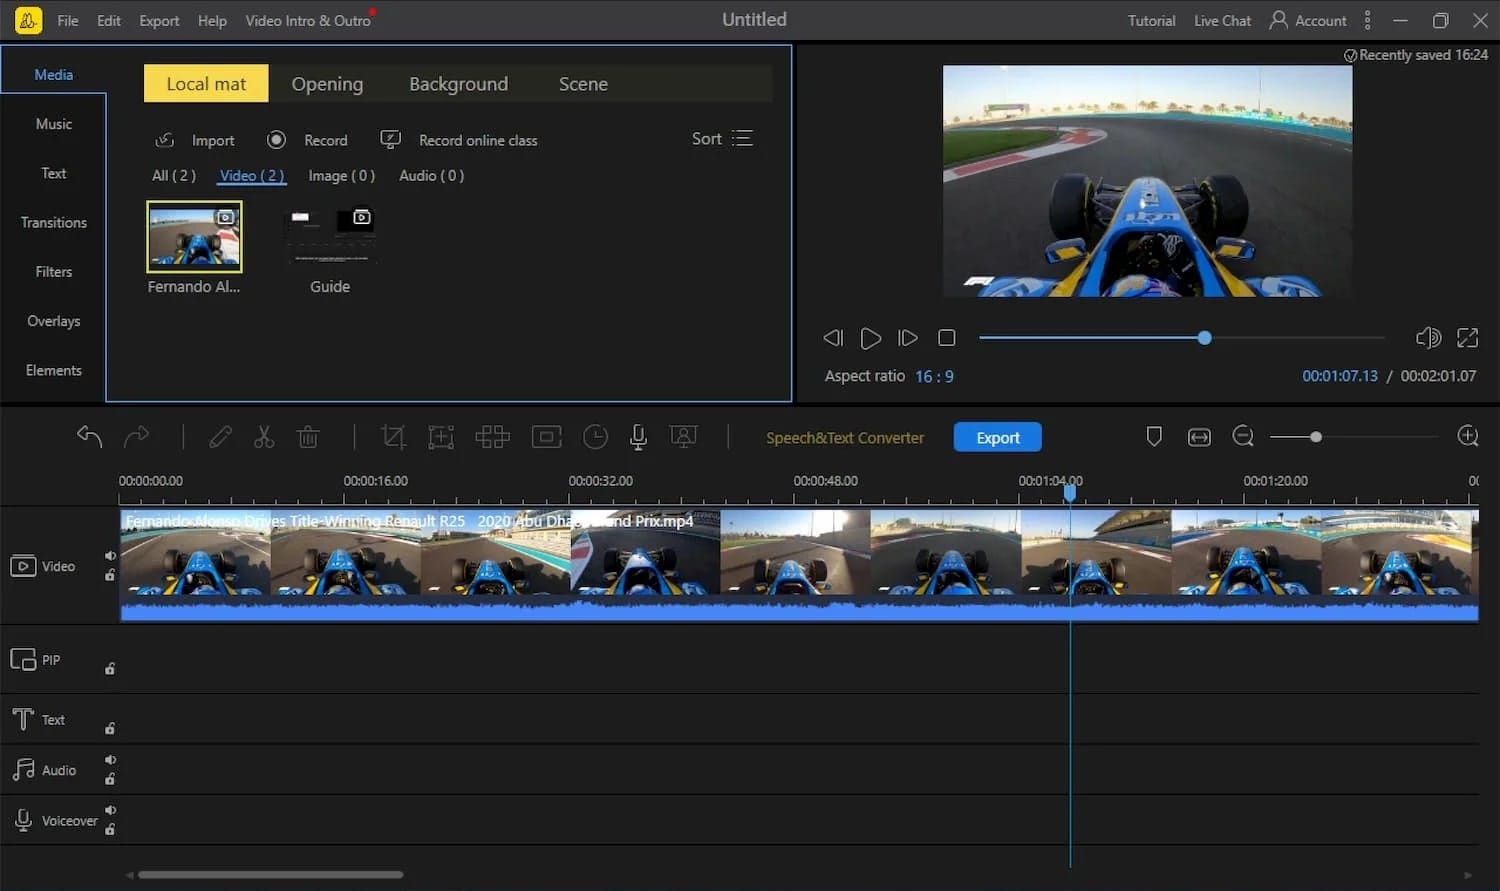Viewport: 1500px width, 891px height.
Task: Select the scissors tool to split the clip
Action: click(x=263, y=437)
